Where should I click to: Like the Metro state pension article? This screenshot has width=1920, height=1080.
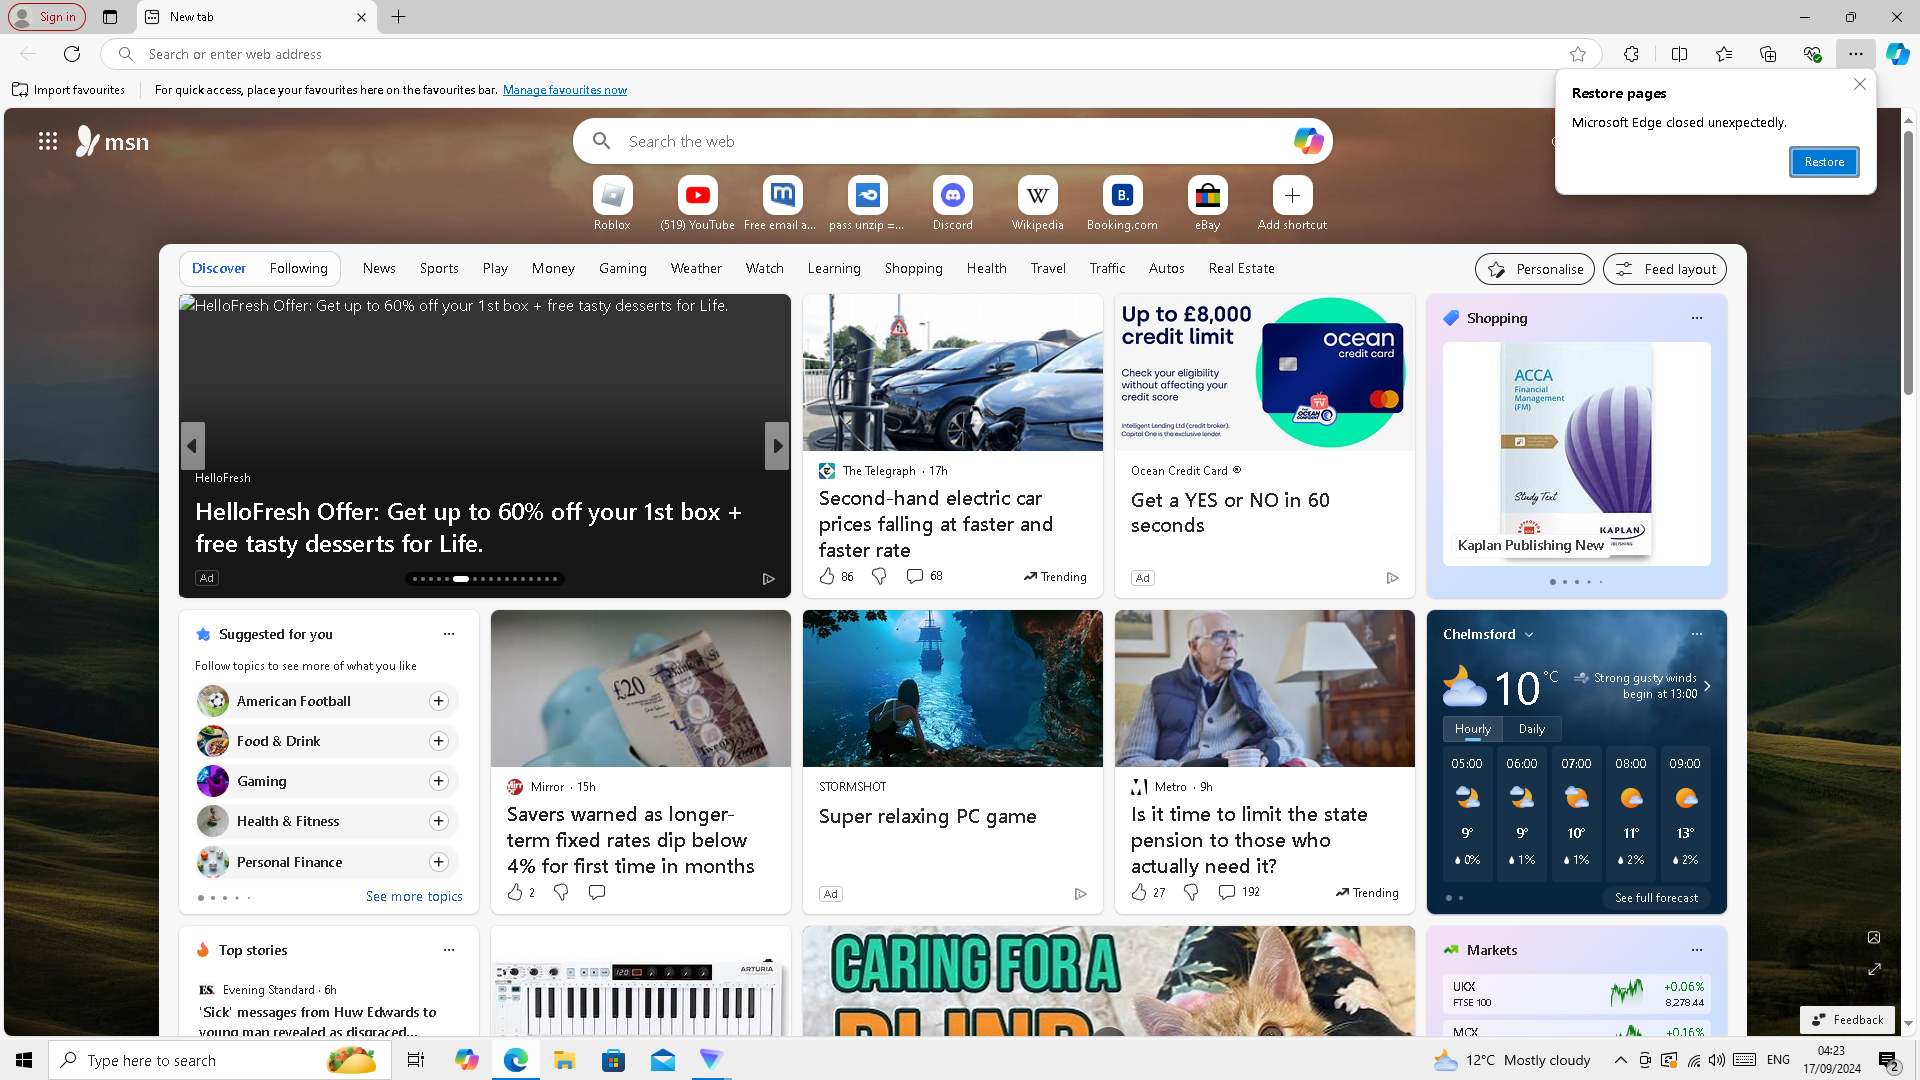(1139, 892)
